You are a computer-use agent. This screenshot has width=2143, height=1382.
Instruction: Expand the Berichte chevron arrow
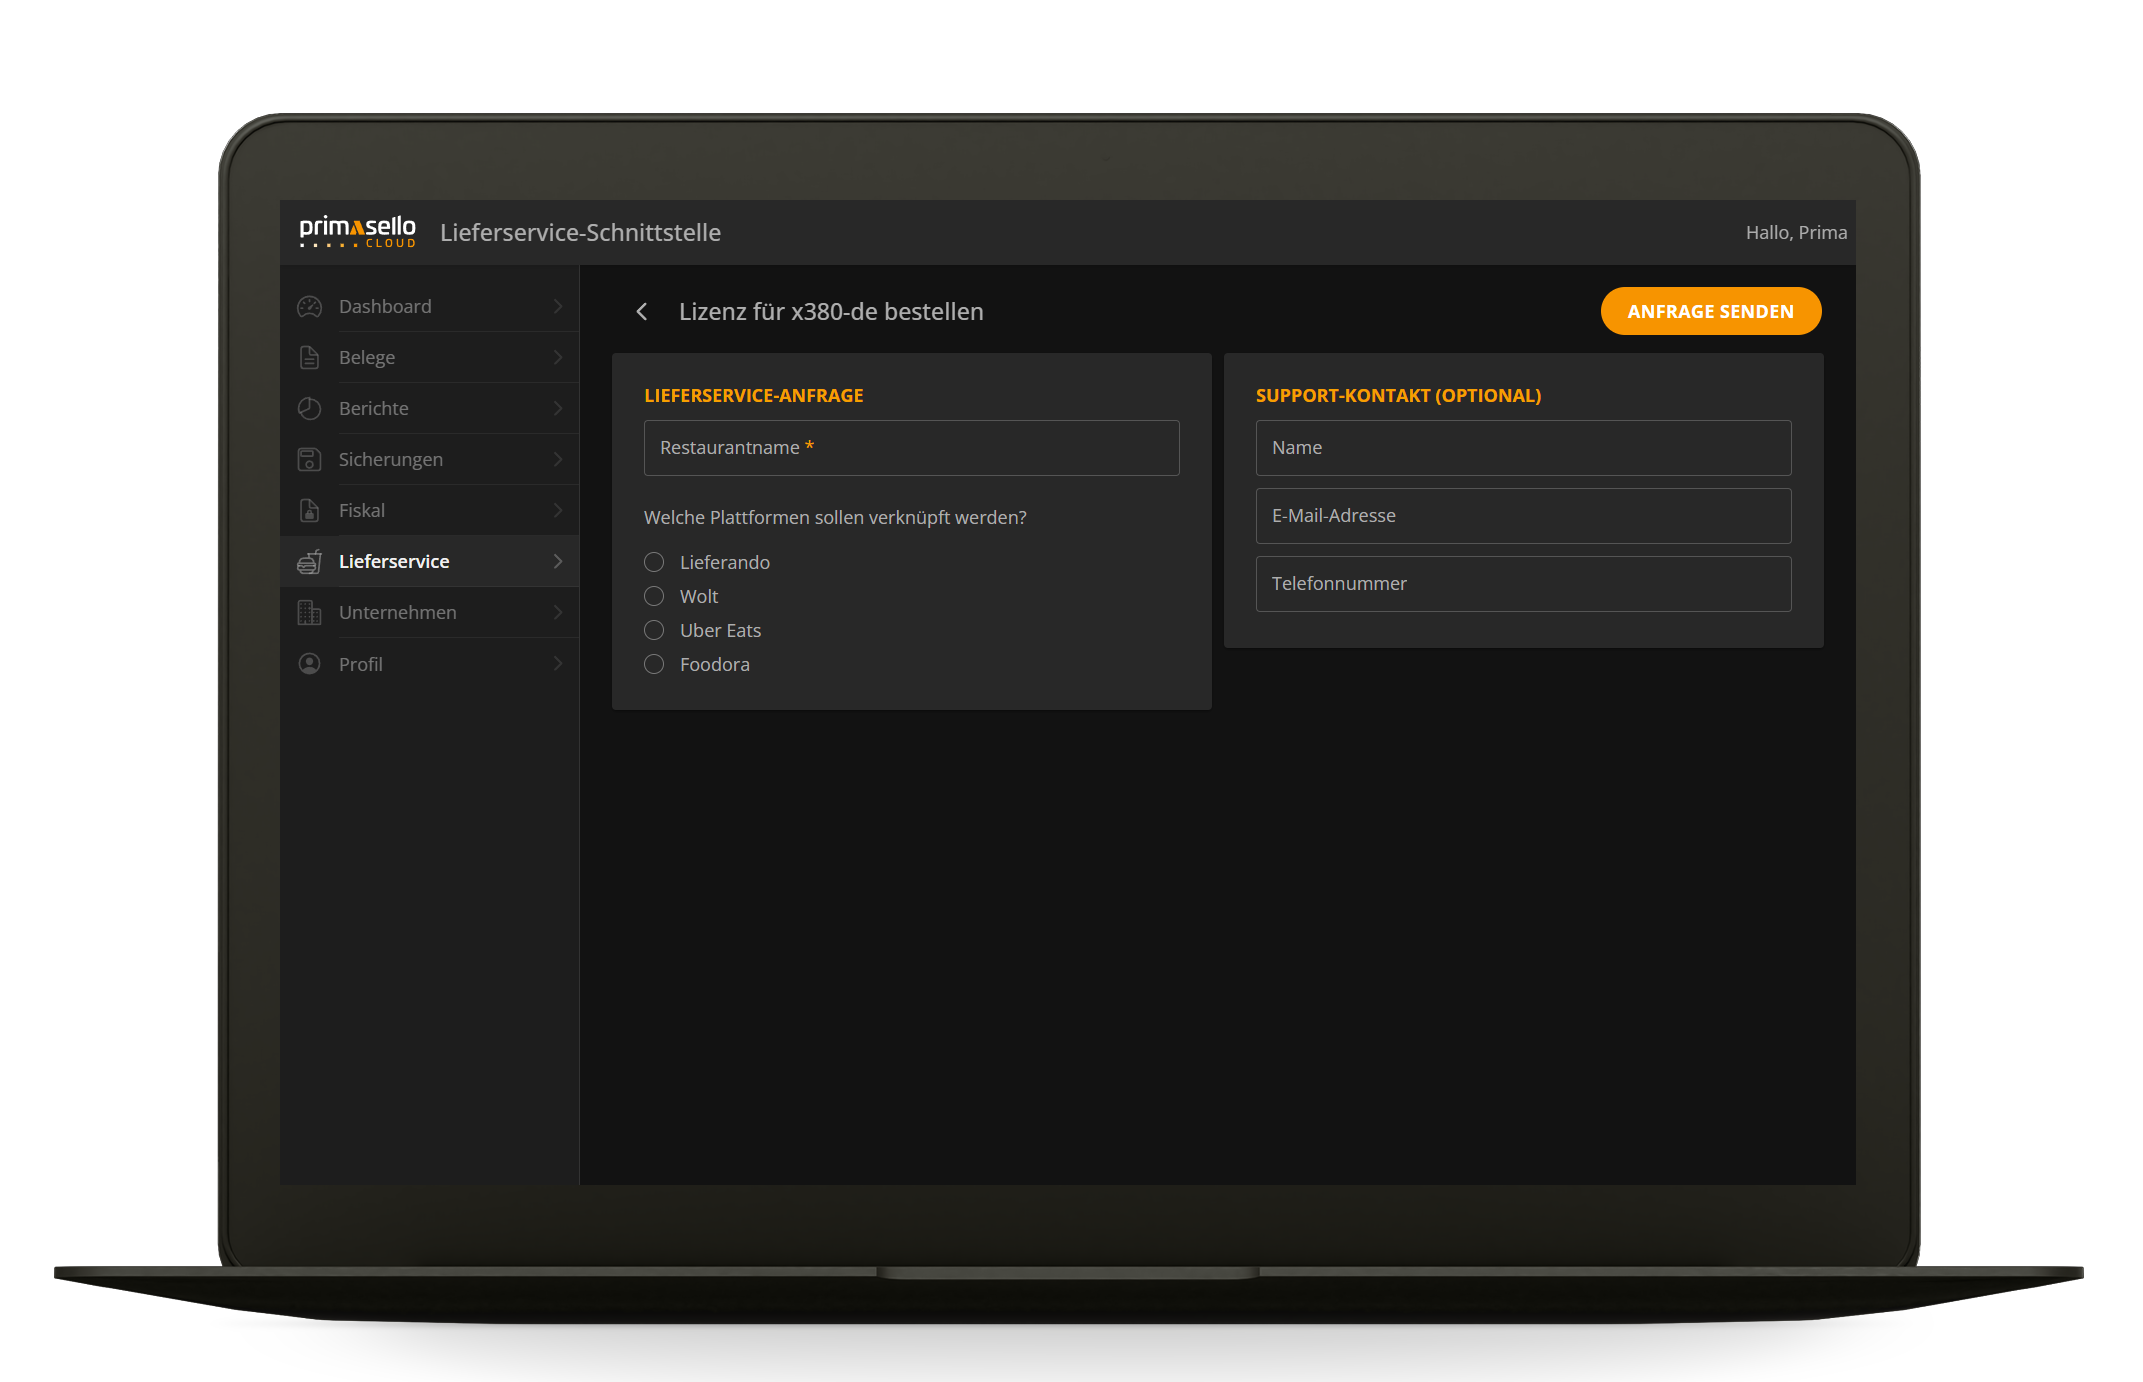tap(558, 409)
